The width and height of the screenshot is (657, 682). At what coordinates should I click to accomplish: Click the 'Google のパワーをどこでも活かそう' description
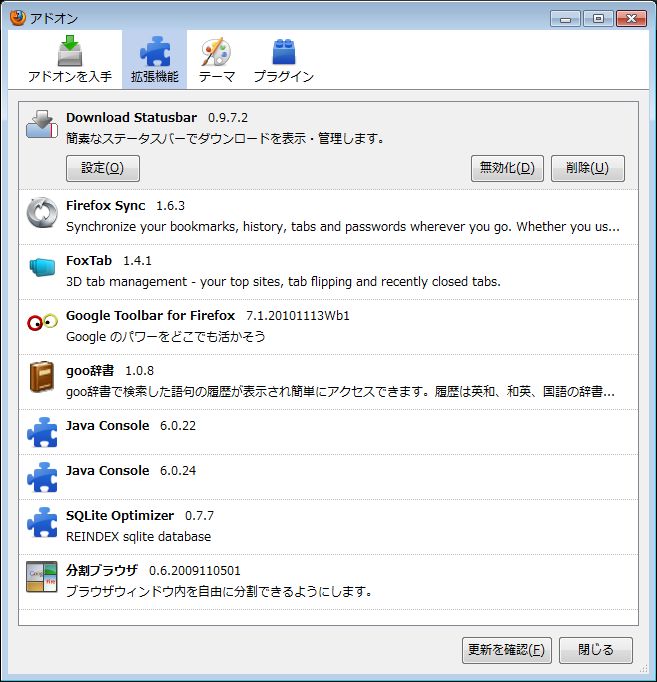click(x=166, y=337)
